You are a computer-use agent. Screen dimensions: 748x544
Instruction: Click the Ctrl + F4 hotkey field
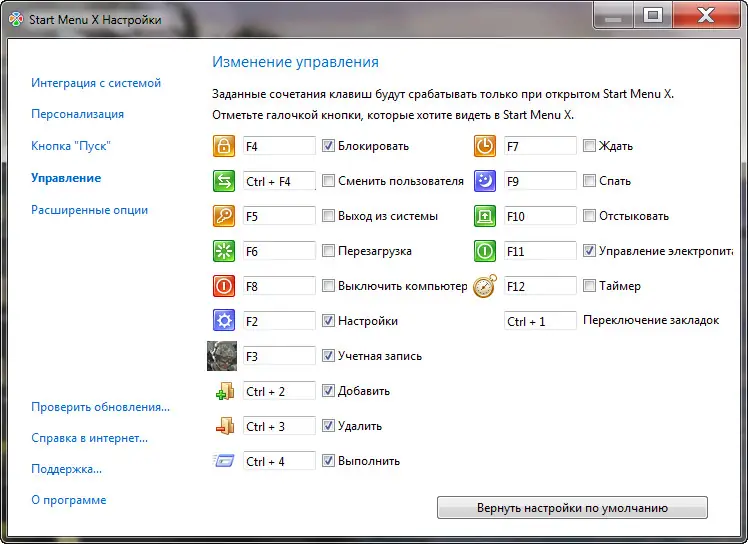tap(279, 181)
